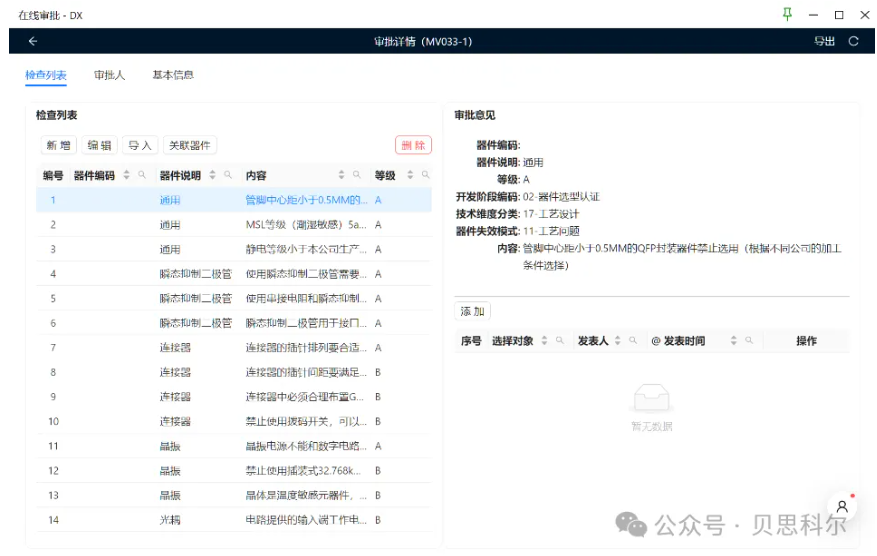Select row 3 静电等级 entry
This screenshot has height=556, width=877.
(x=234, y=249)
